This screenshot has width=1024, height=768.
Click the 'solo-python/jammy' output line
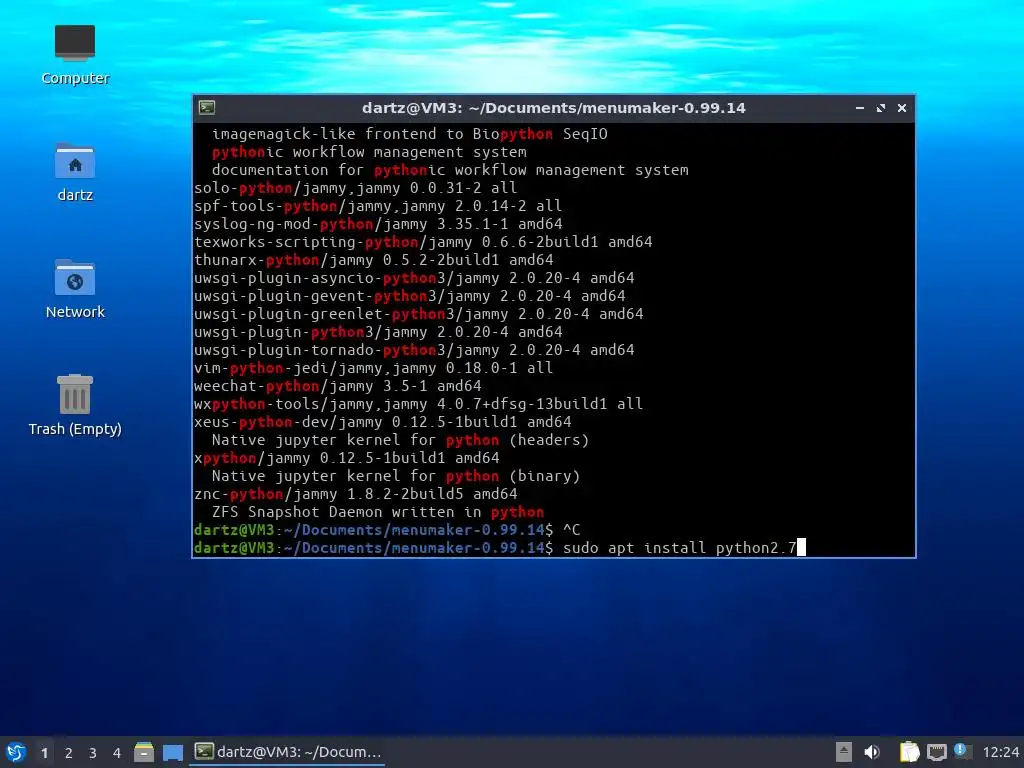coord(355,188)
